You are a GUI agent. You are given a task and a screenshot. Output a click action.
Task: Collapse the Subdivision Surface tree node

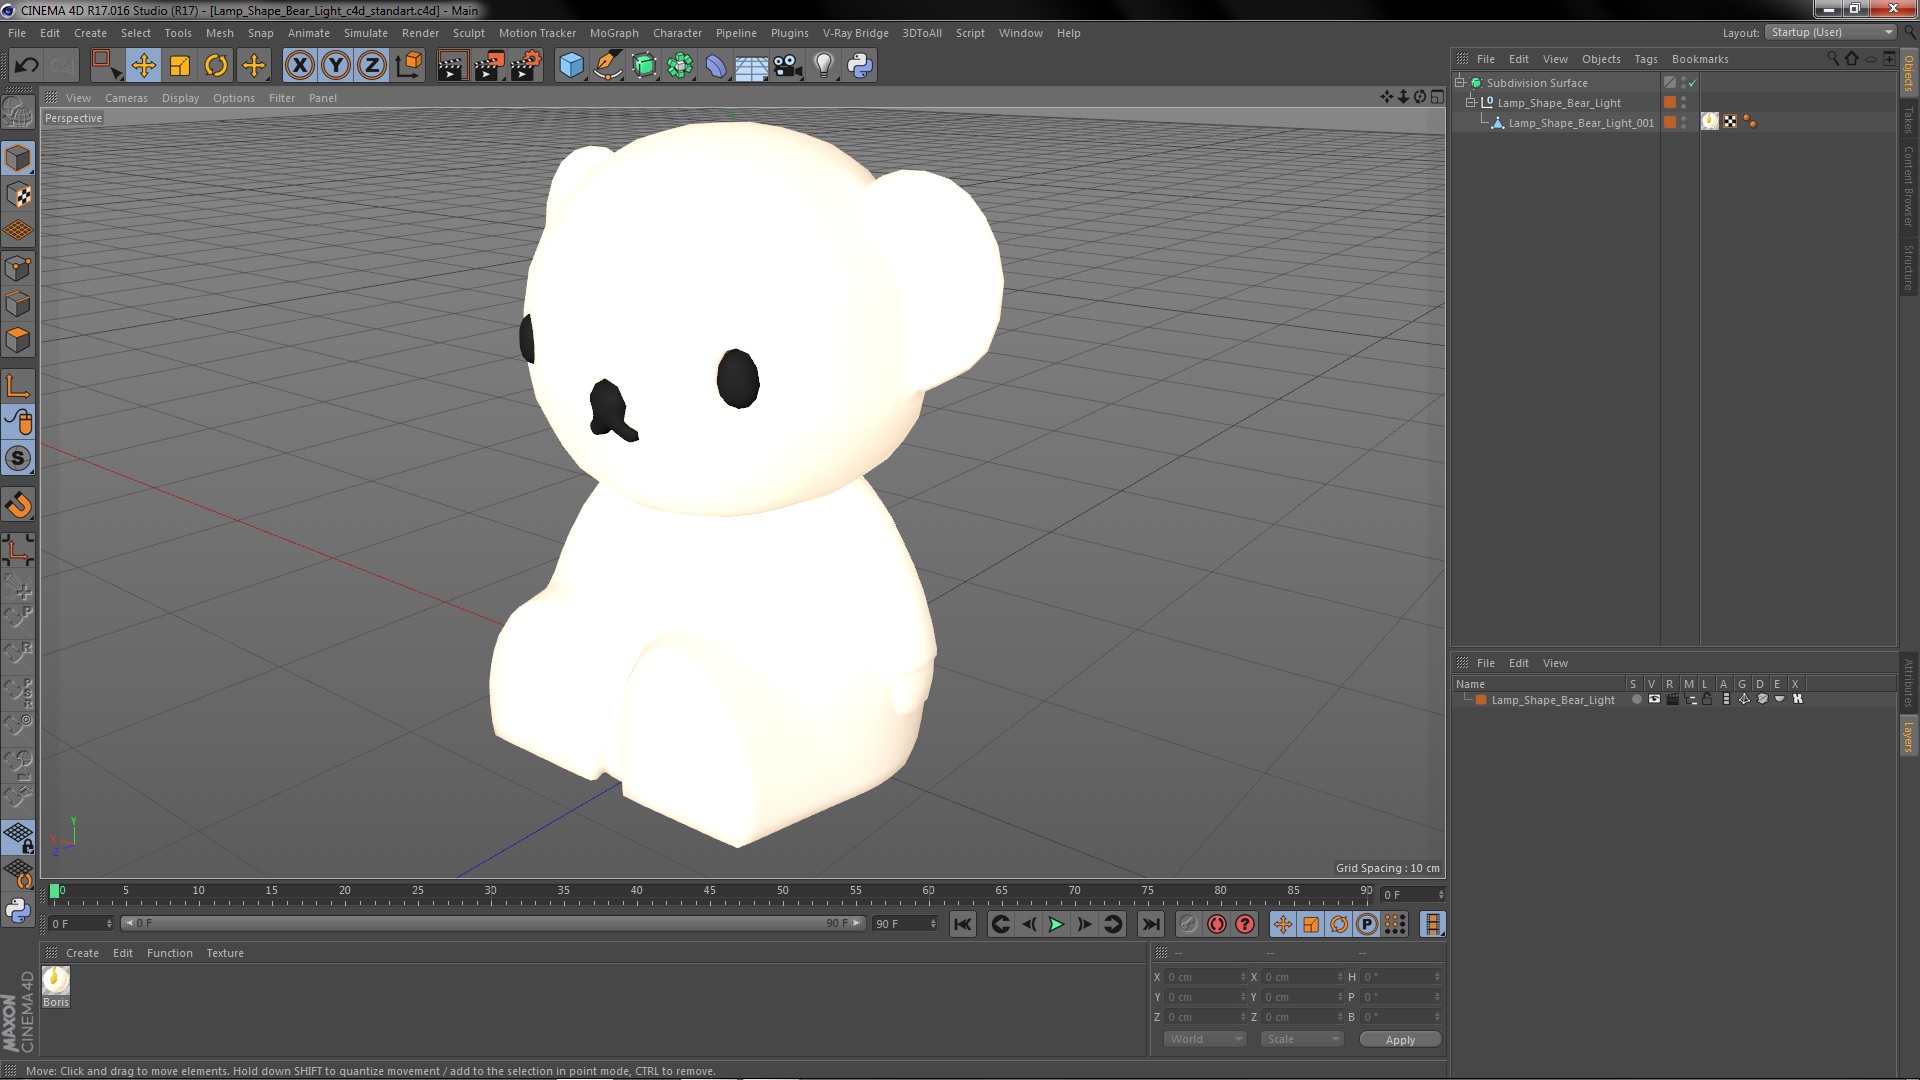coord(1460,83)
